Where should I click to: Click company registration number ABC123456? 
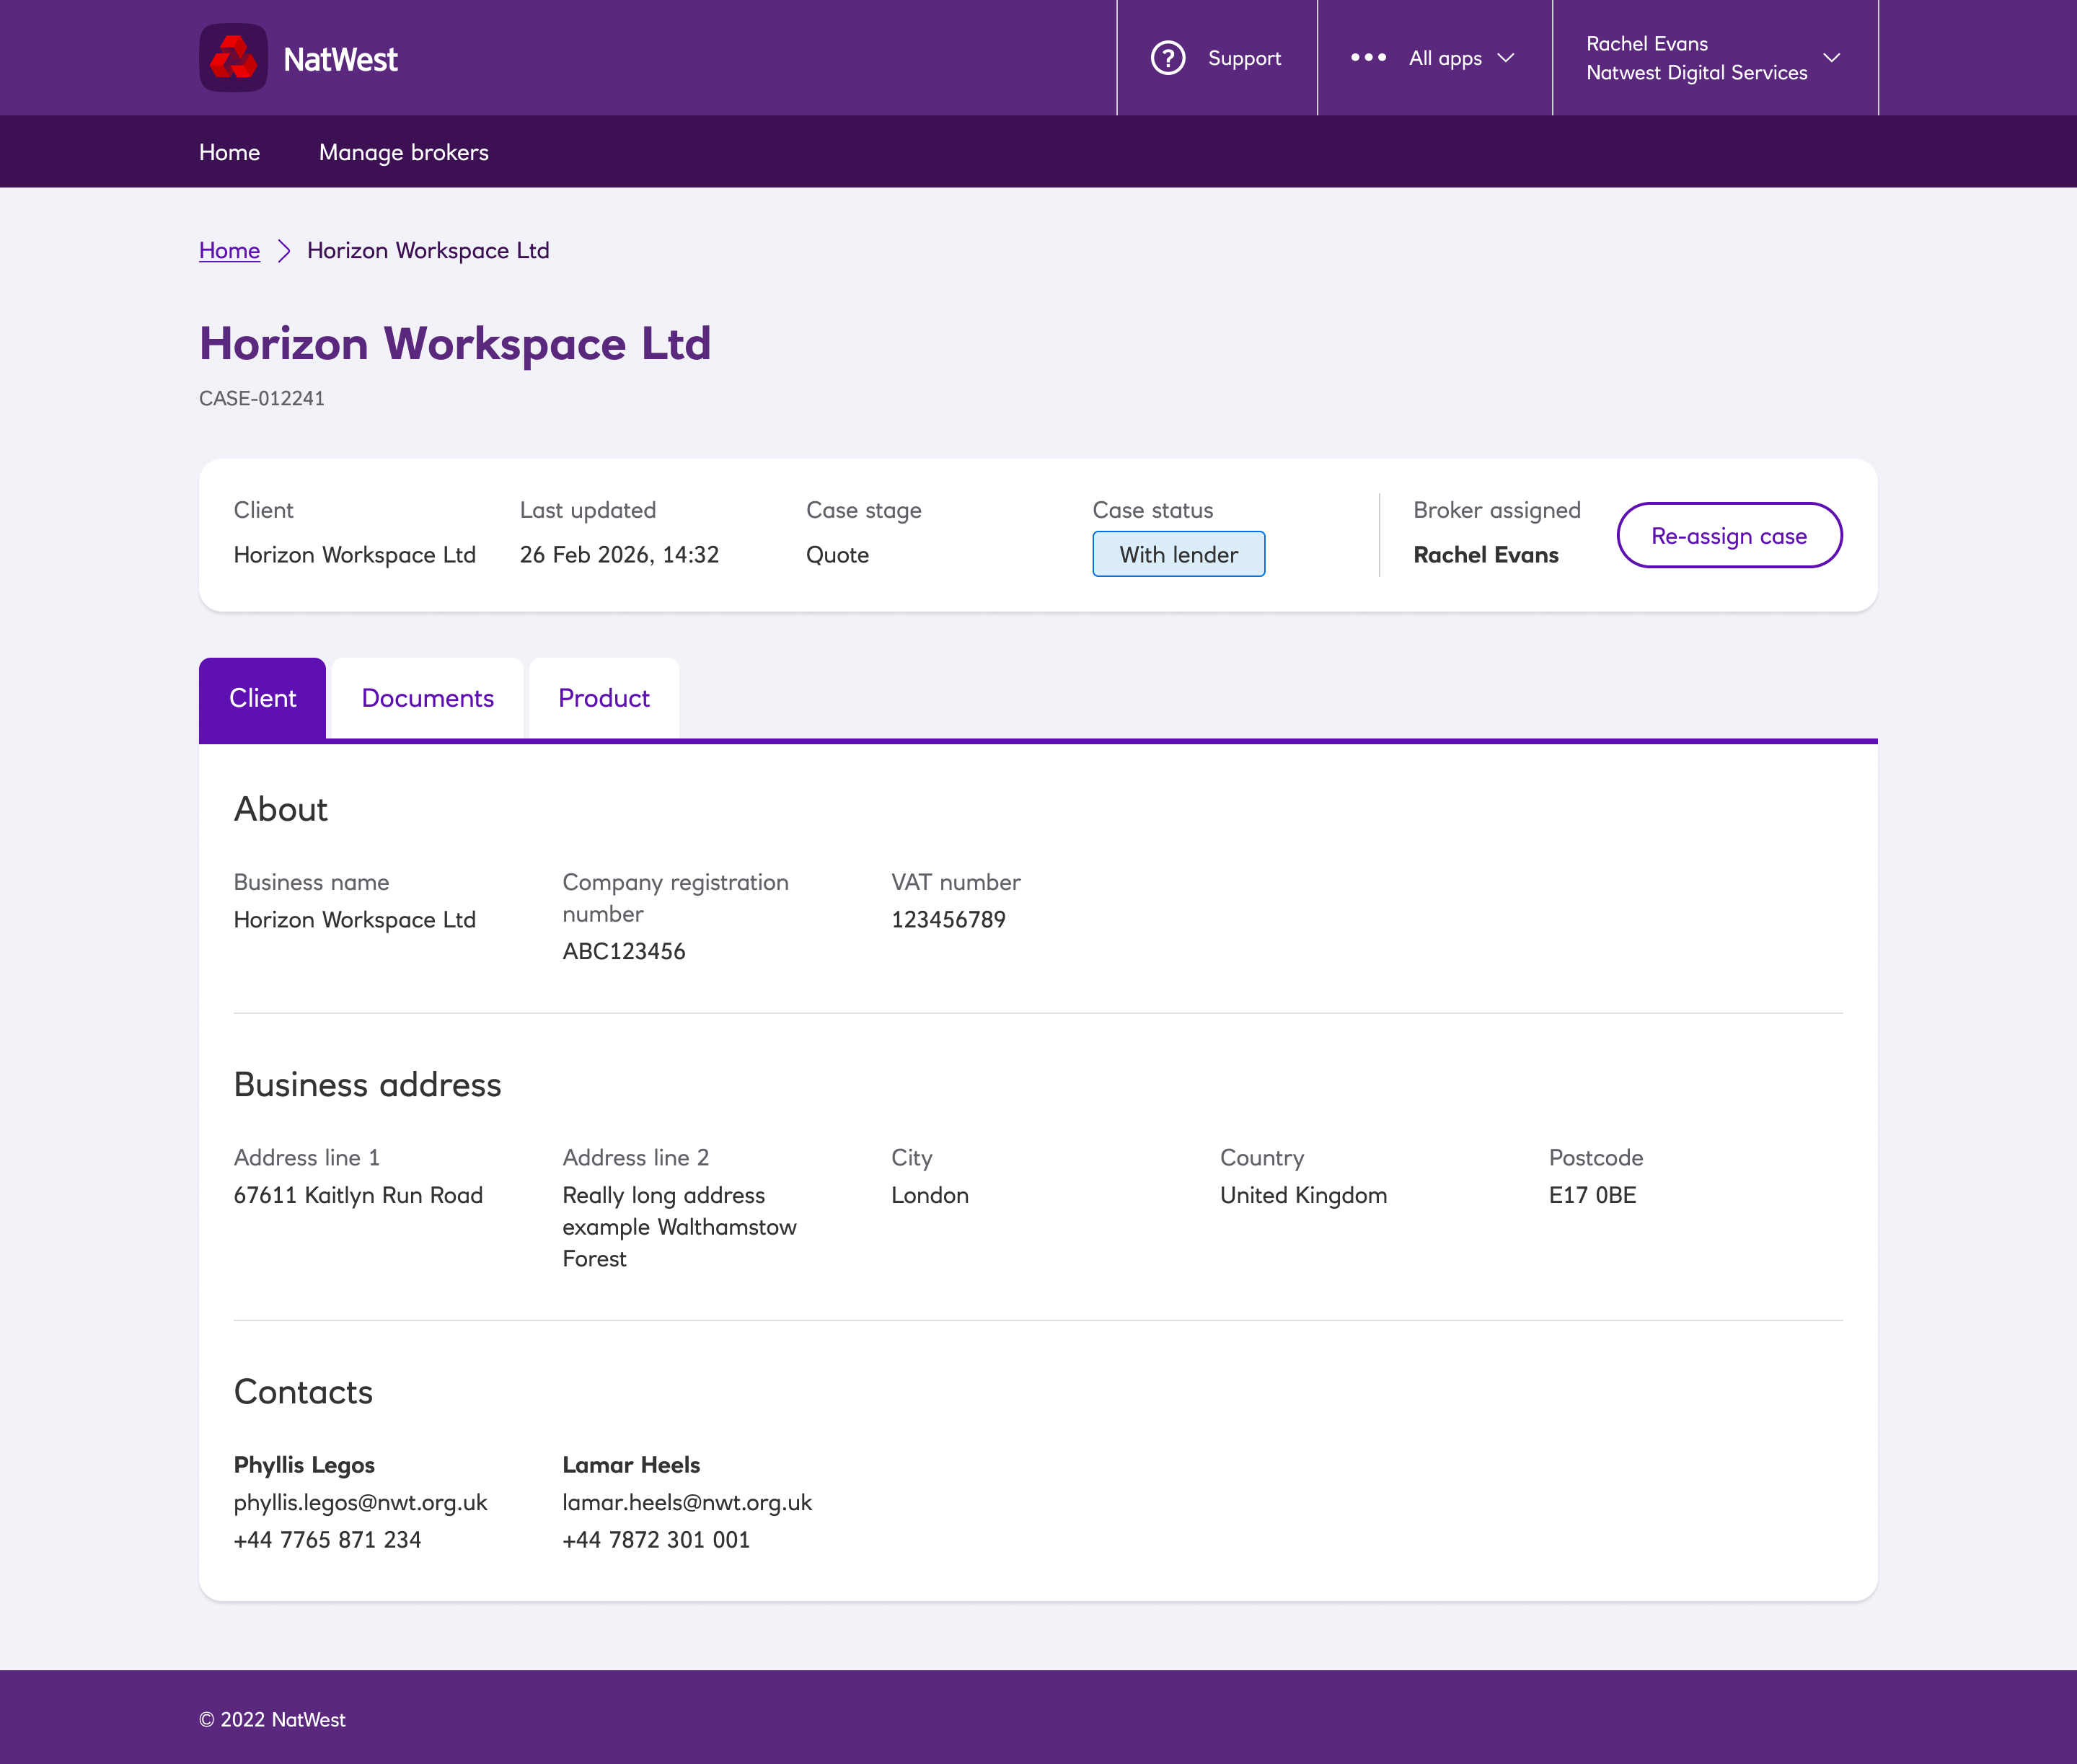[x=624, y=951]
